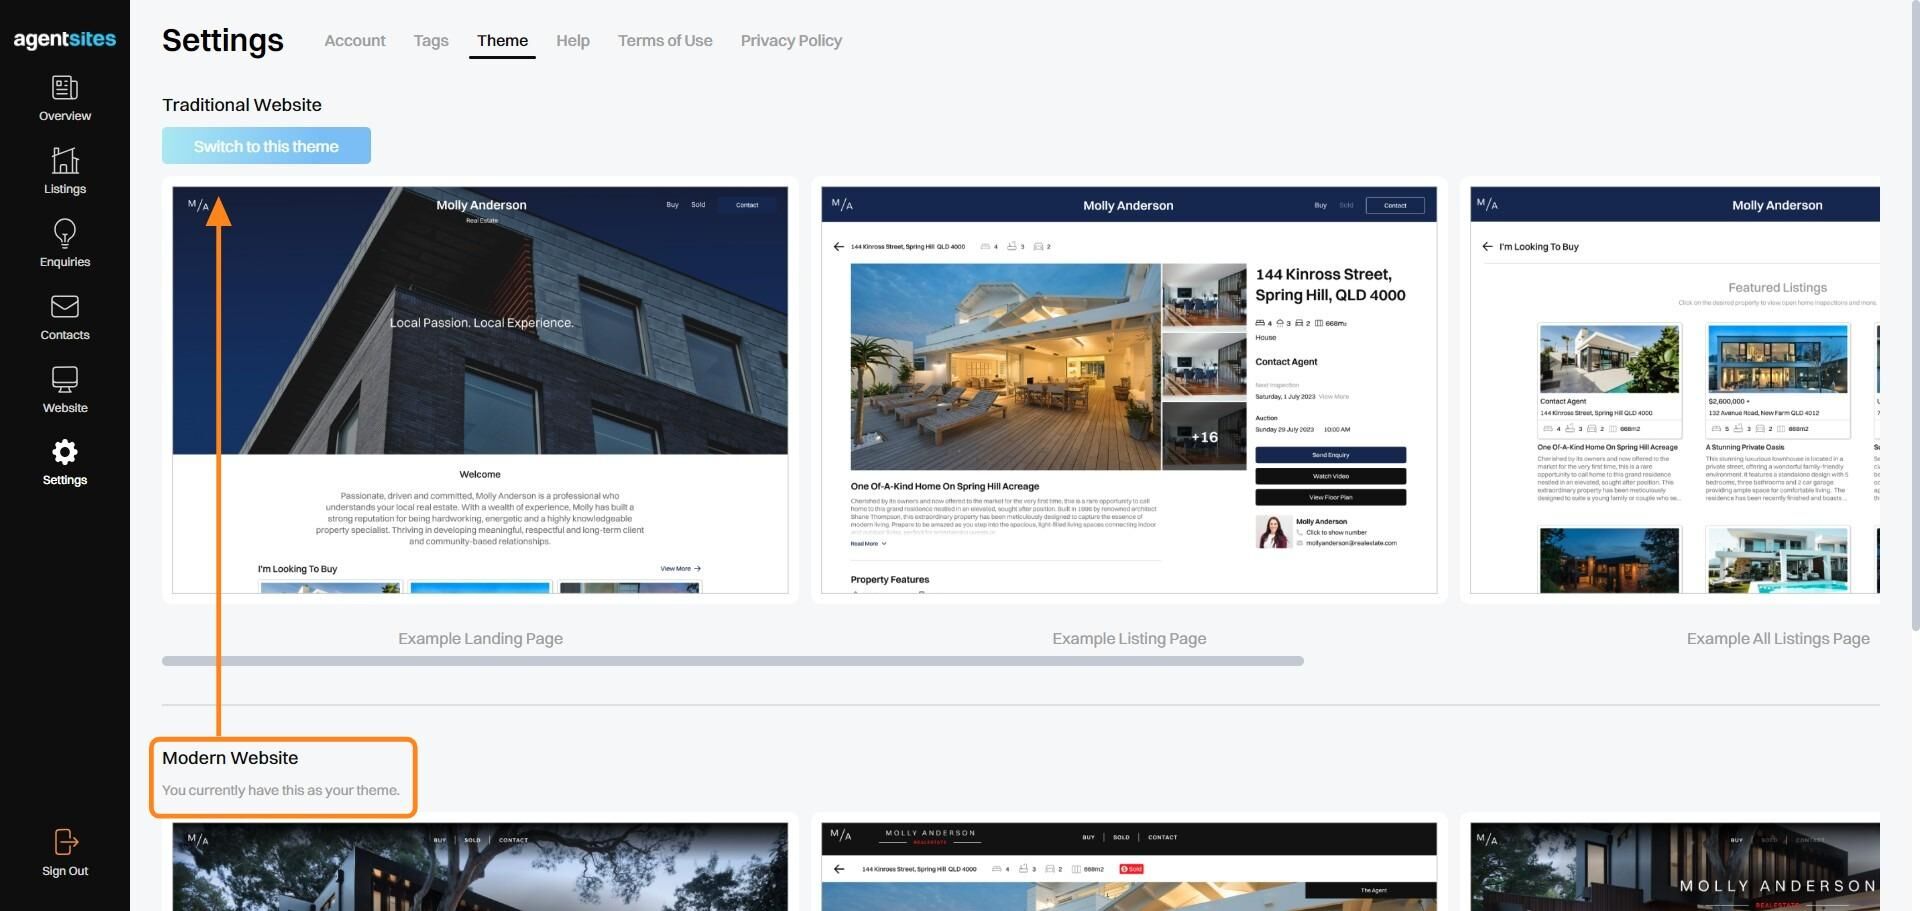Open Enquiries lightbulb icon
This screenshot has height=911, width=1920.
click(65, 234)
